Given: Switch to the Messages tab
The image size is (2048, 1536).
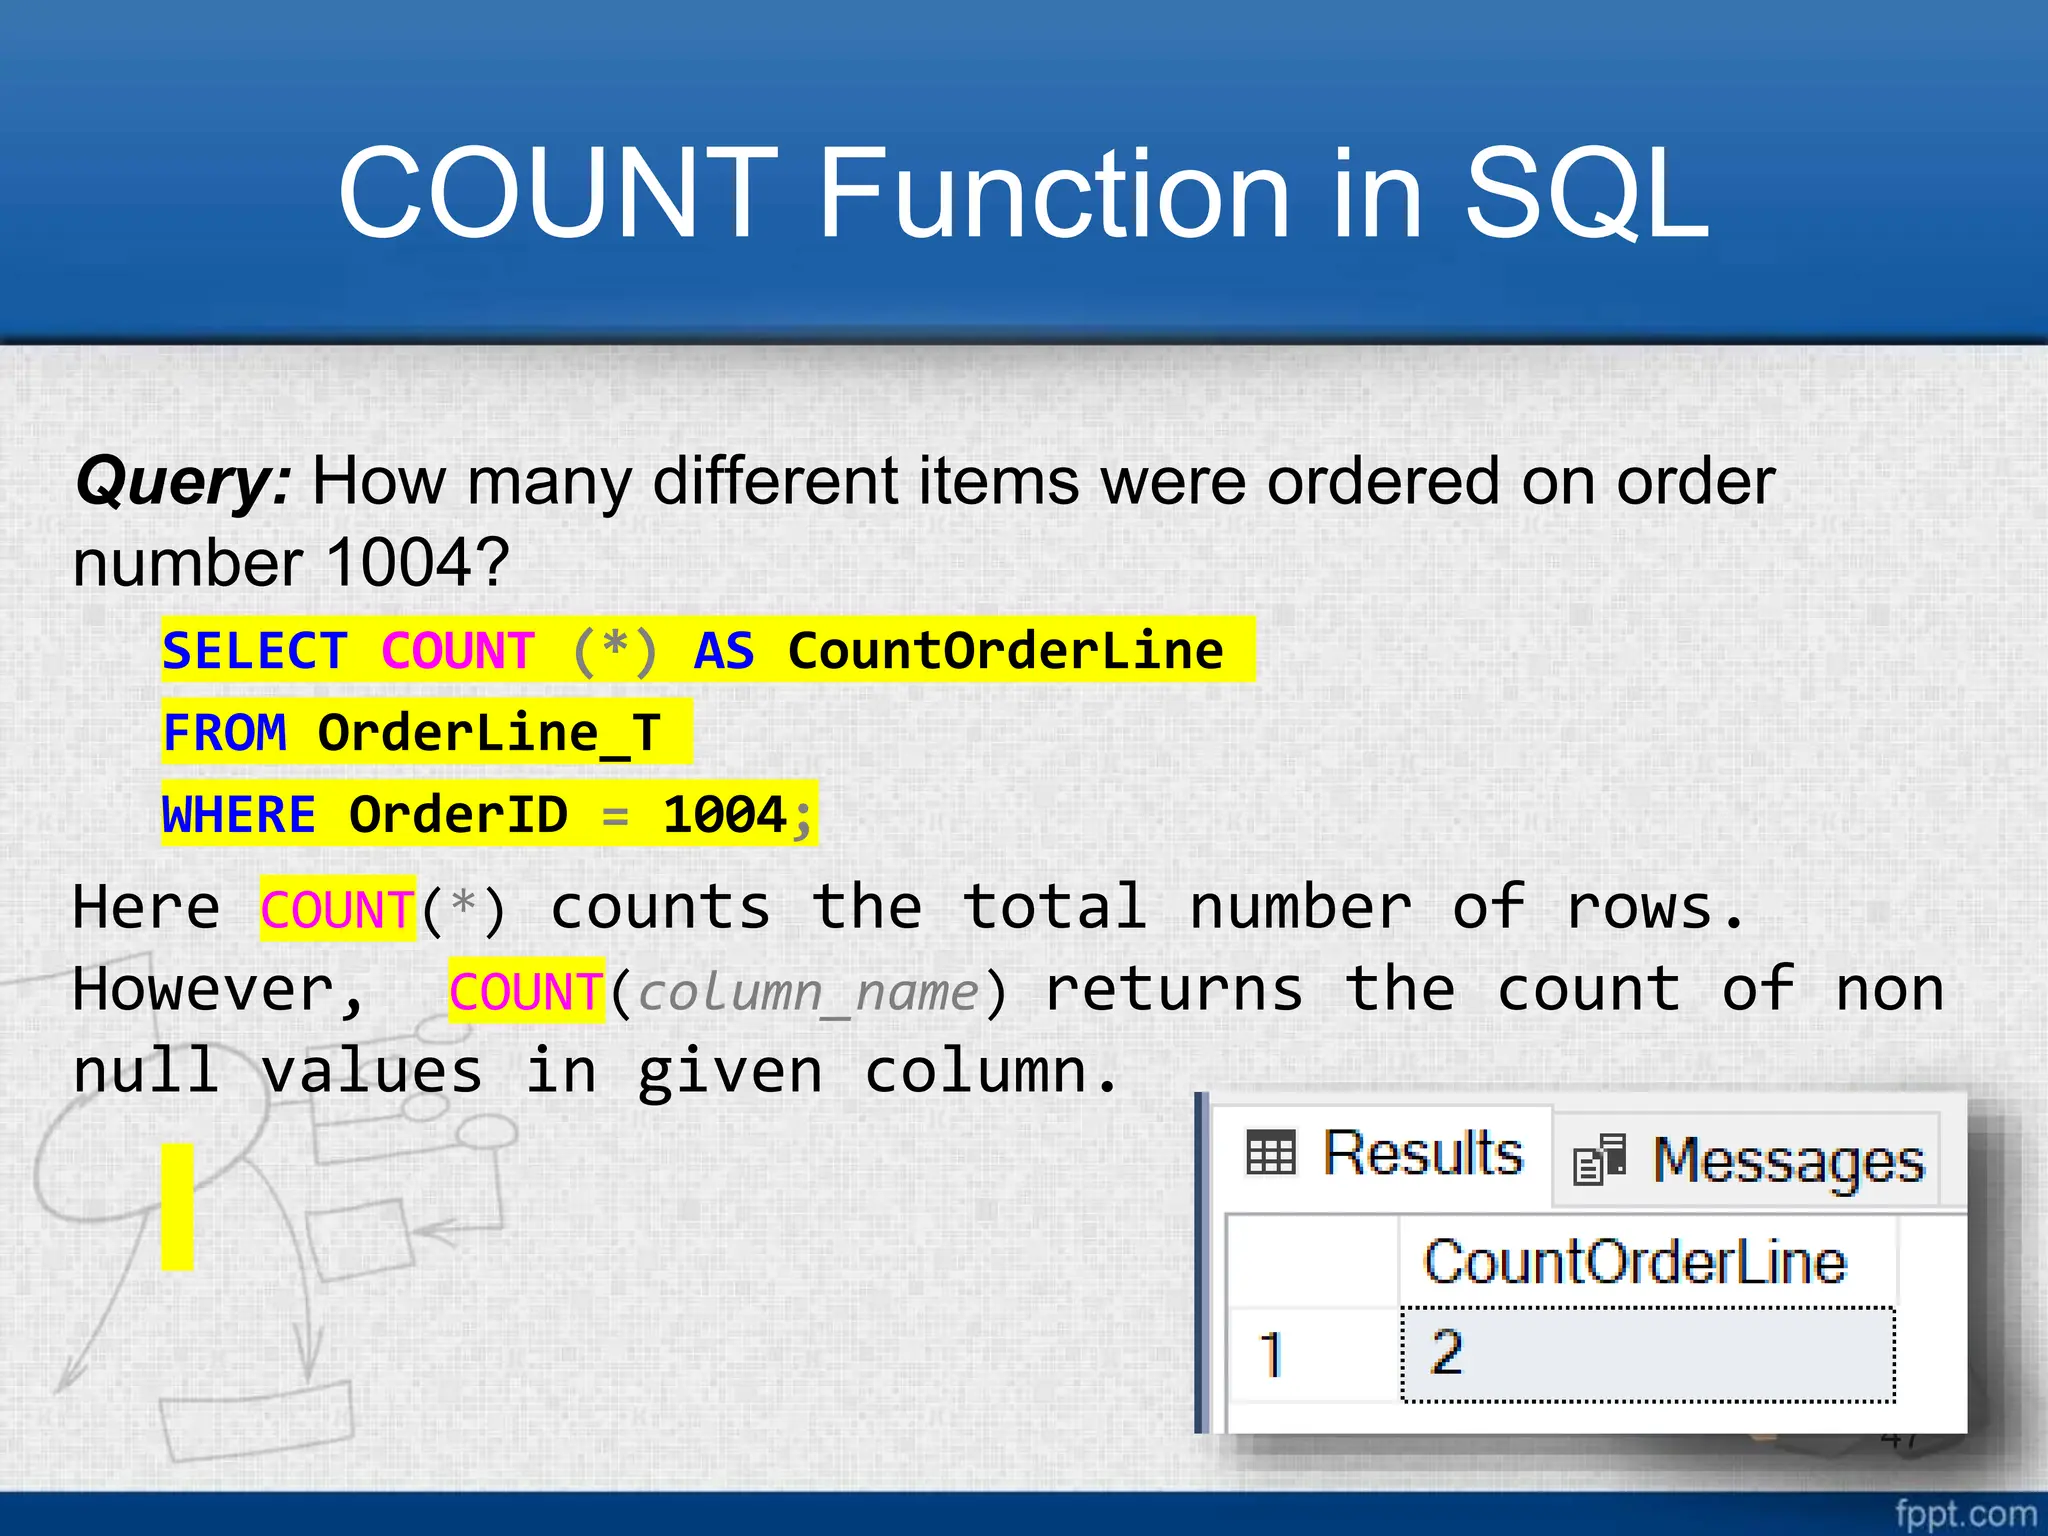Looking at the screenshot, I should coord(1749,1161).
